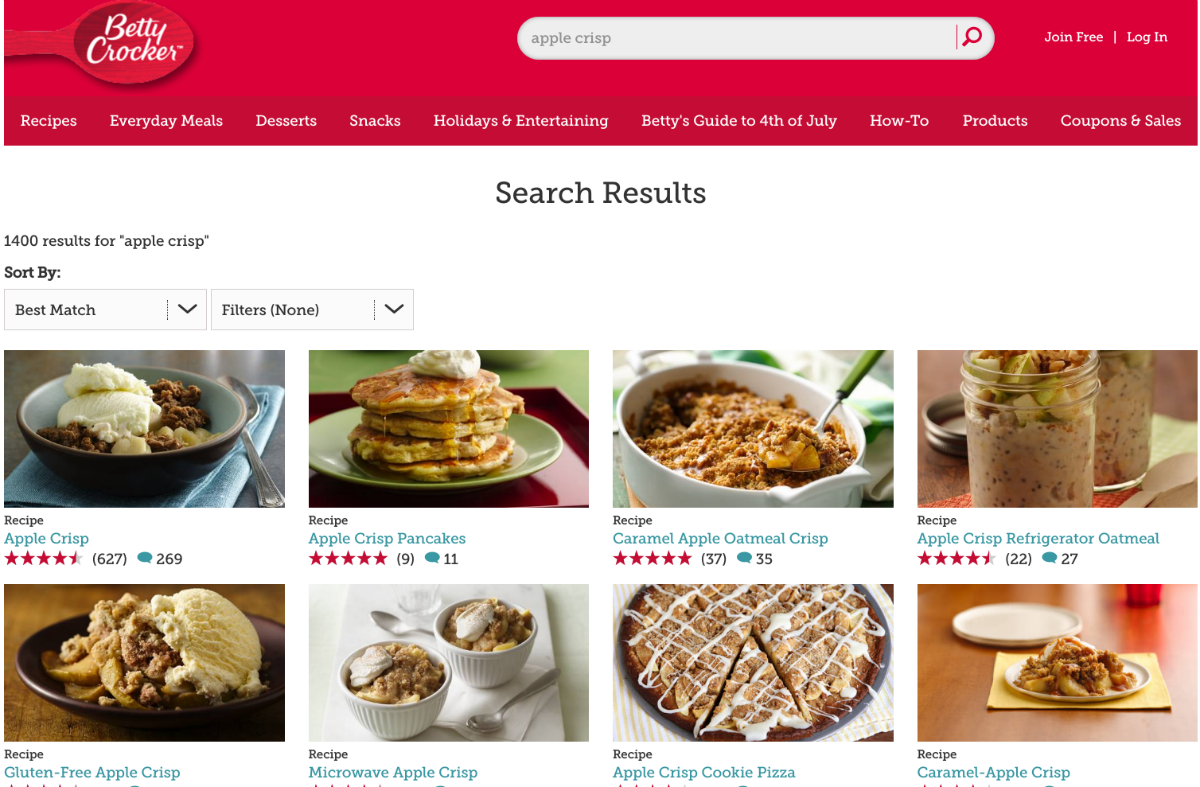Screen dimensions: 1200x787
Task: Click comment bubble for Caramel Apple Oatmeal Crisp
Action: click(x=745, y=558)
